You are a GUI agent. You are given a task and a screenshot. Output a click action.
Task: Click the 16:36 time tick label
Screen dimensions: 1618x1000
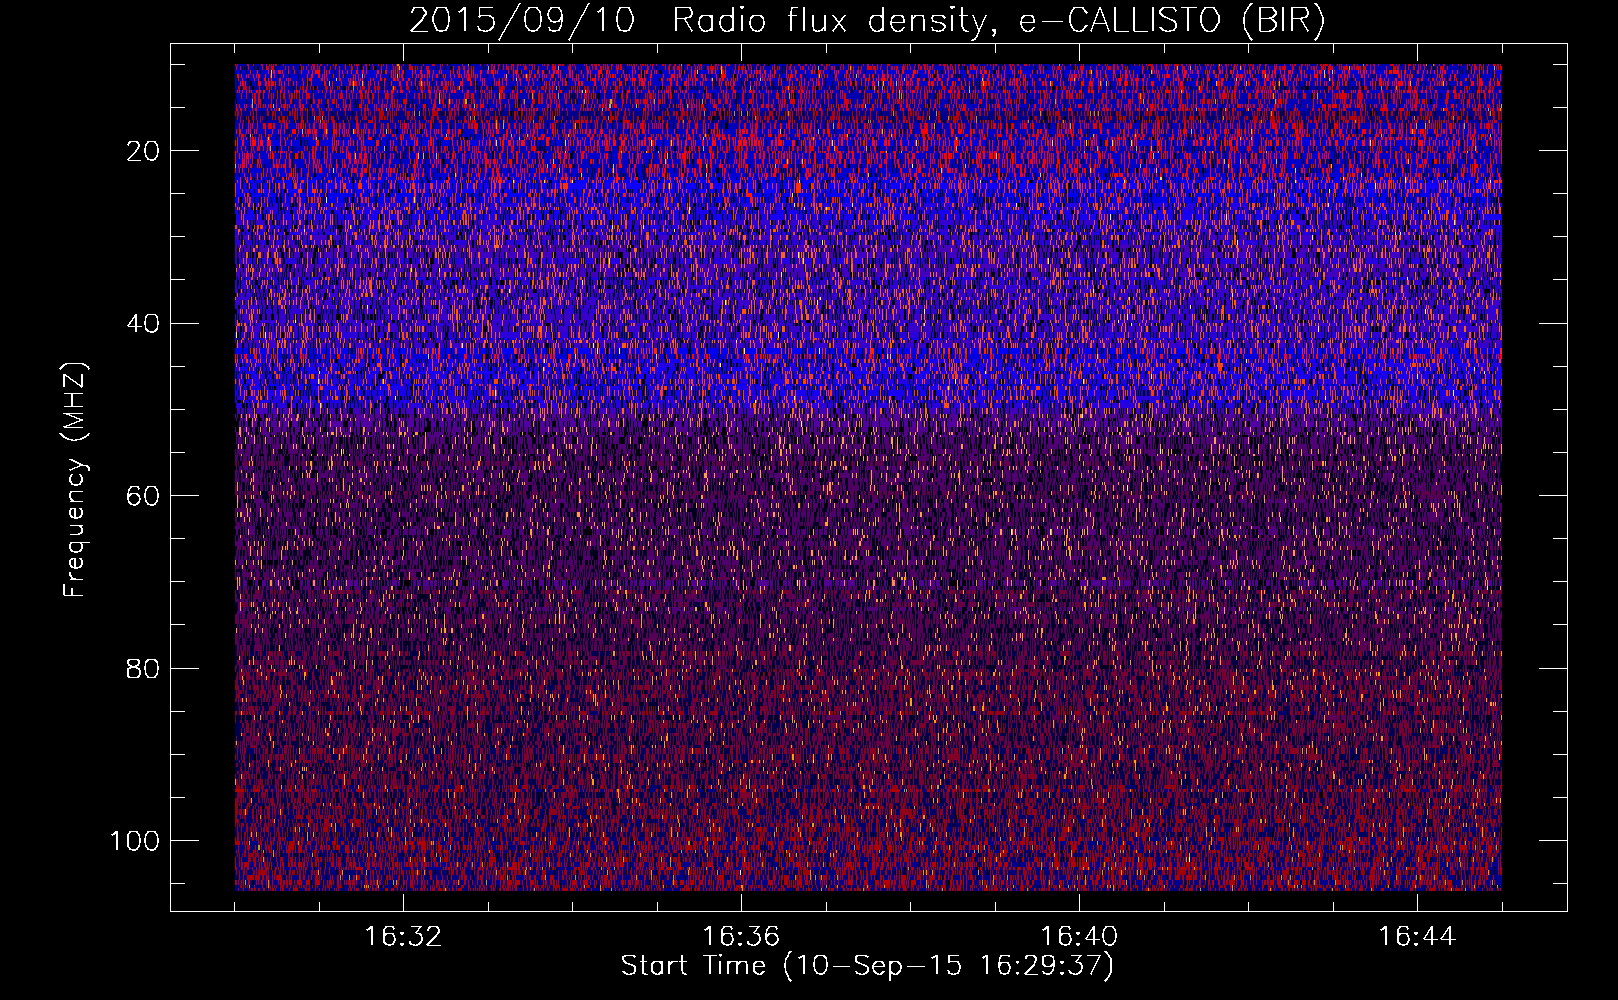coord(741,937)
